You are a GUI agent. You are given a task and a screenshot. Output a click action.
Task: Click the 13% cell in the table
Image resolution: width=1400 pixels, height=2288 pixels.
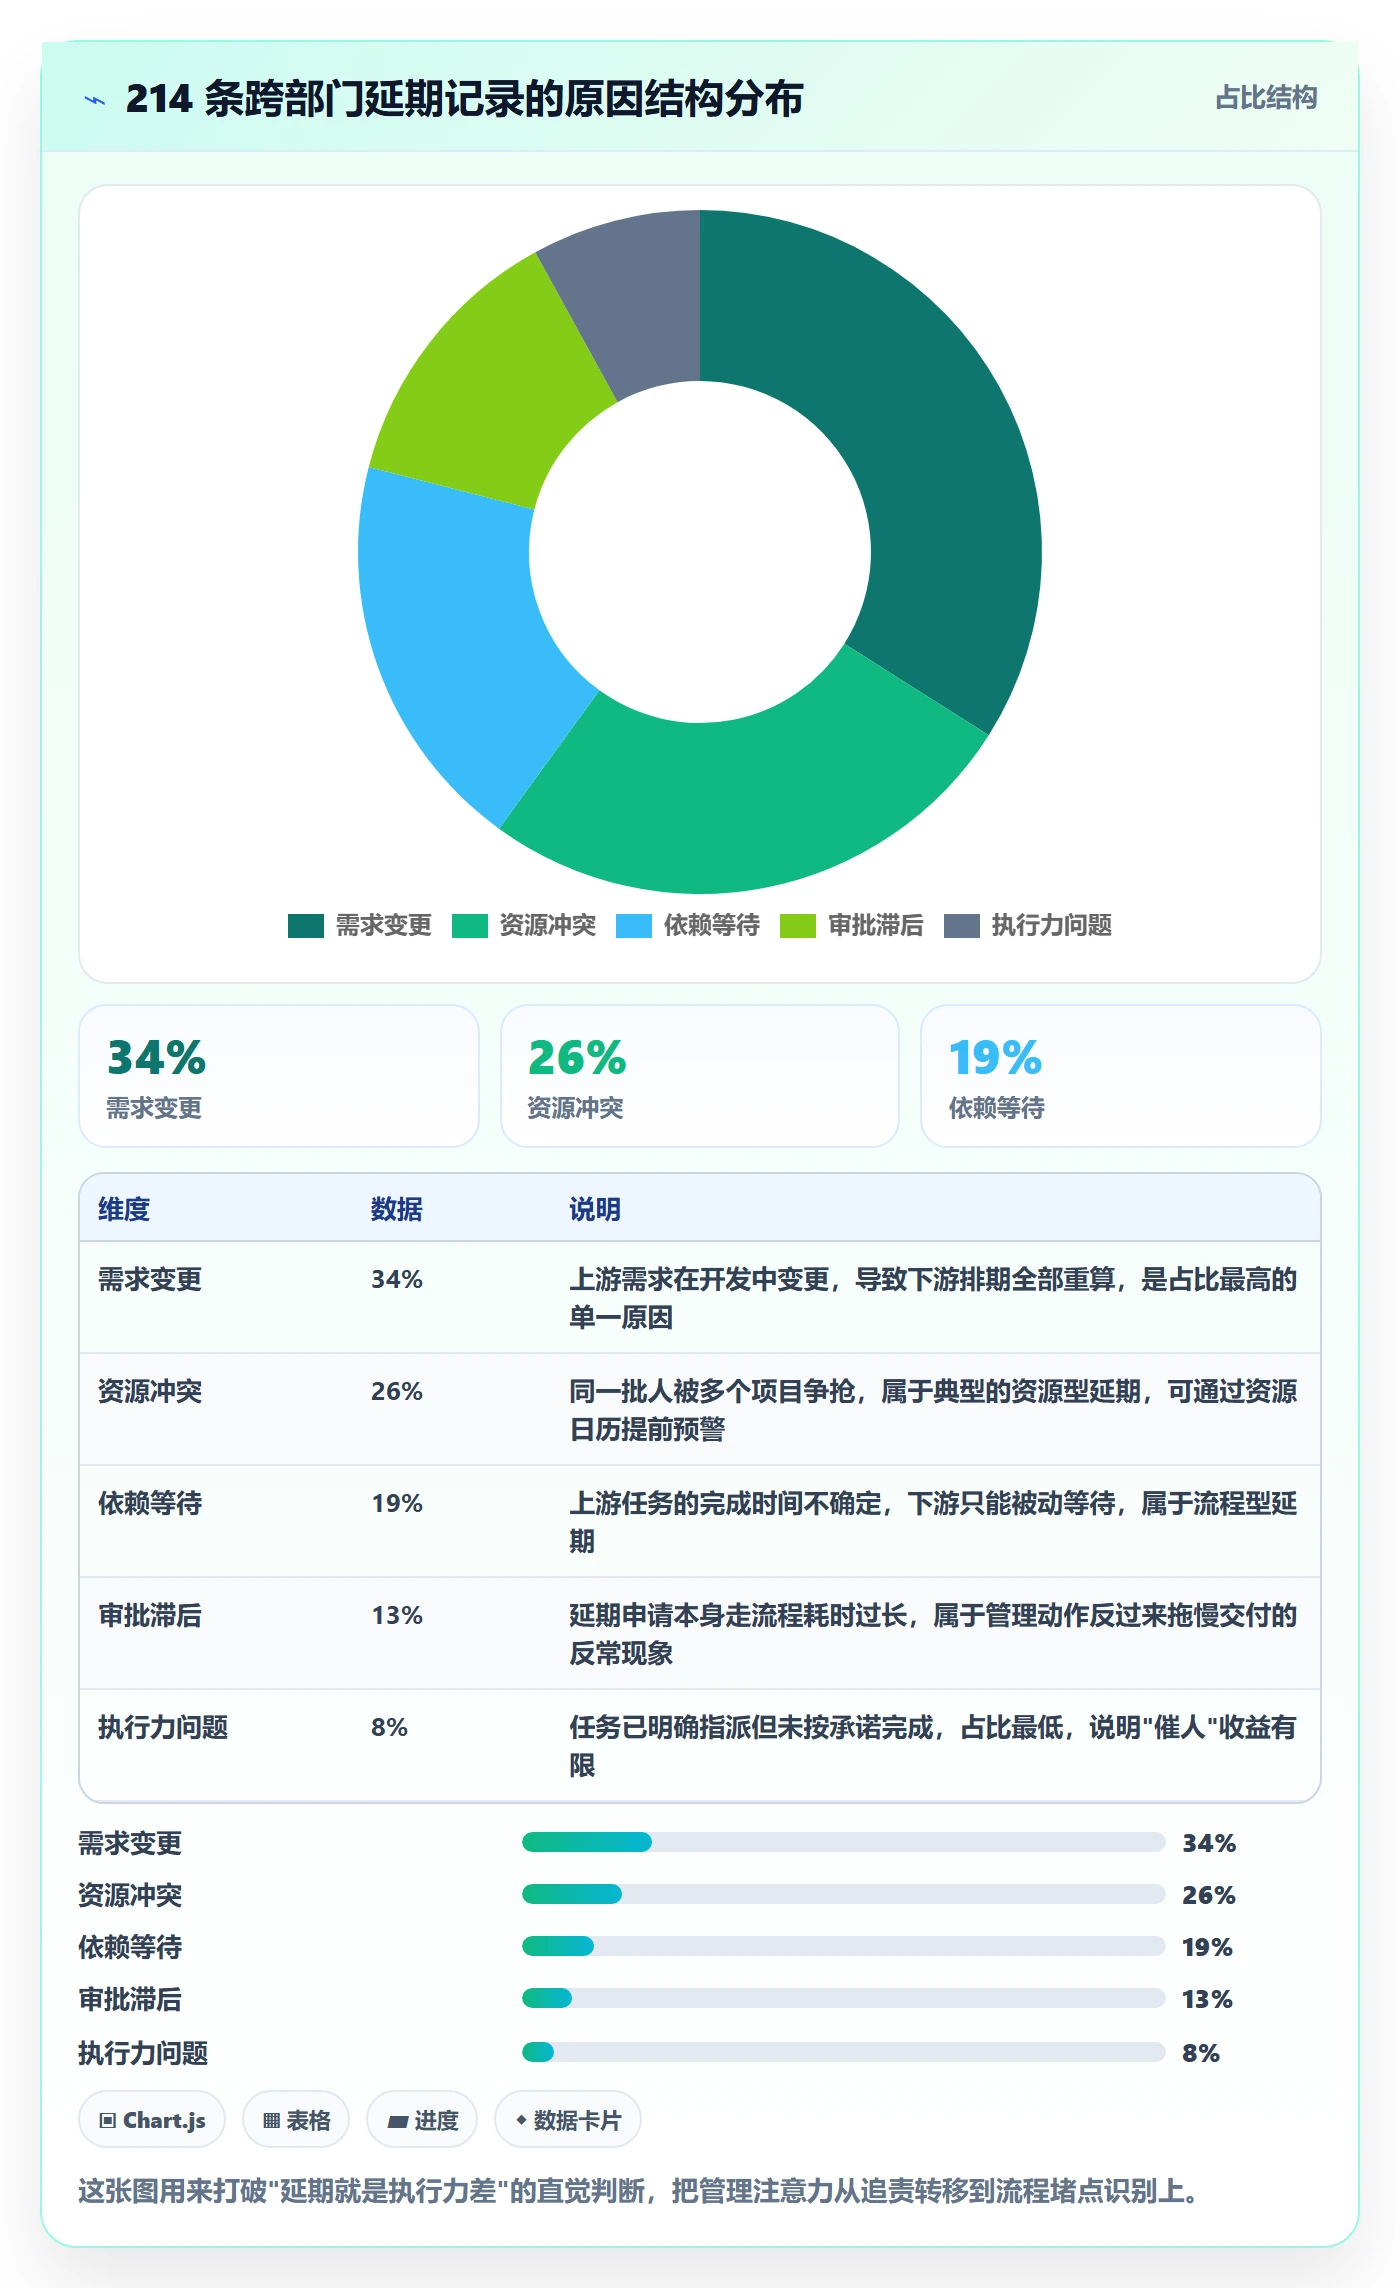[397, 1615]
